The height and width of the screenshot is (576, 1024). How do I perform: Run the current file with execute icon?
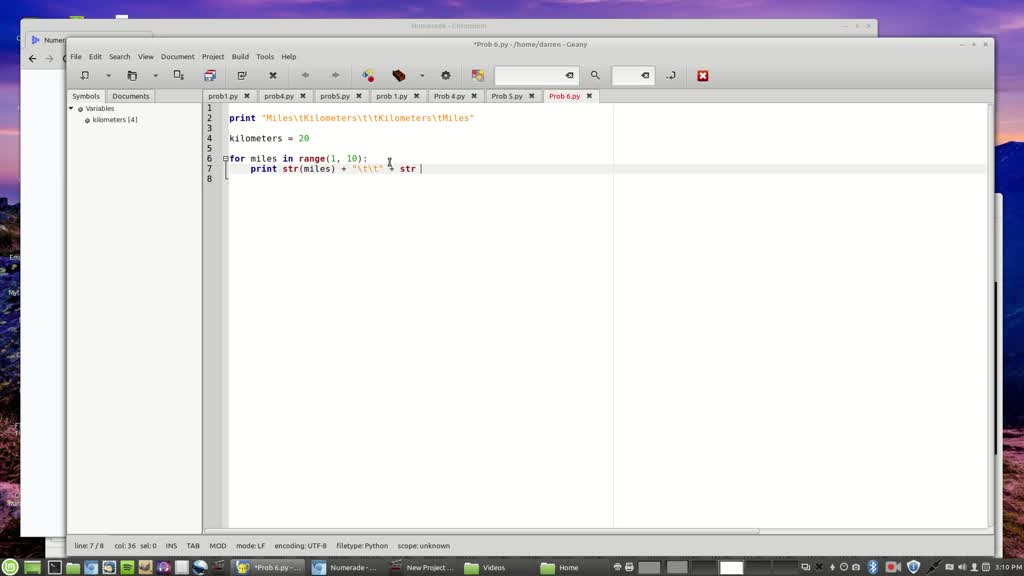(444, 75)
